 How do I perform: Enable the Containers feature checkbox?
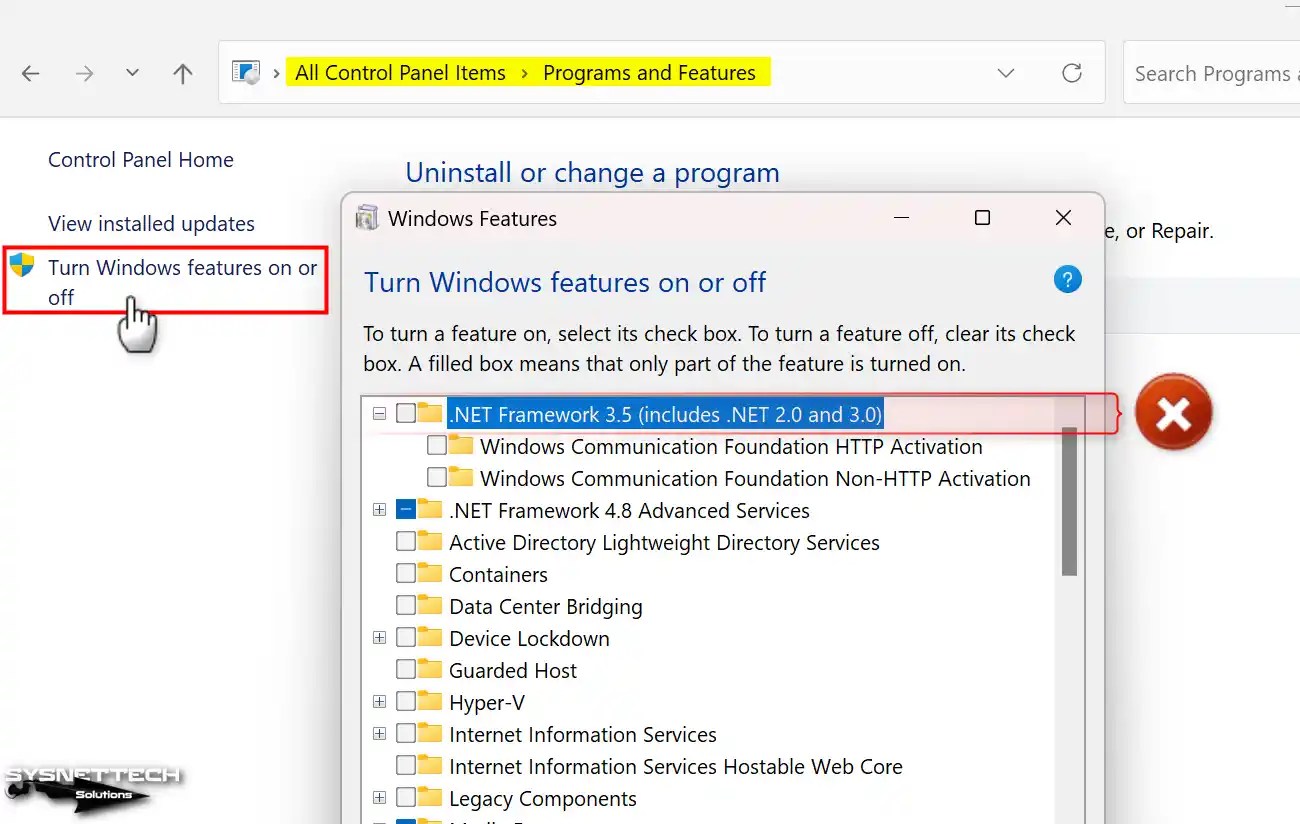[x=406, y=574]
